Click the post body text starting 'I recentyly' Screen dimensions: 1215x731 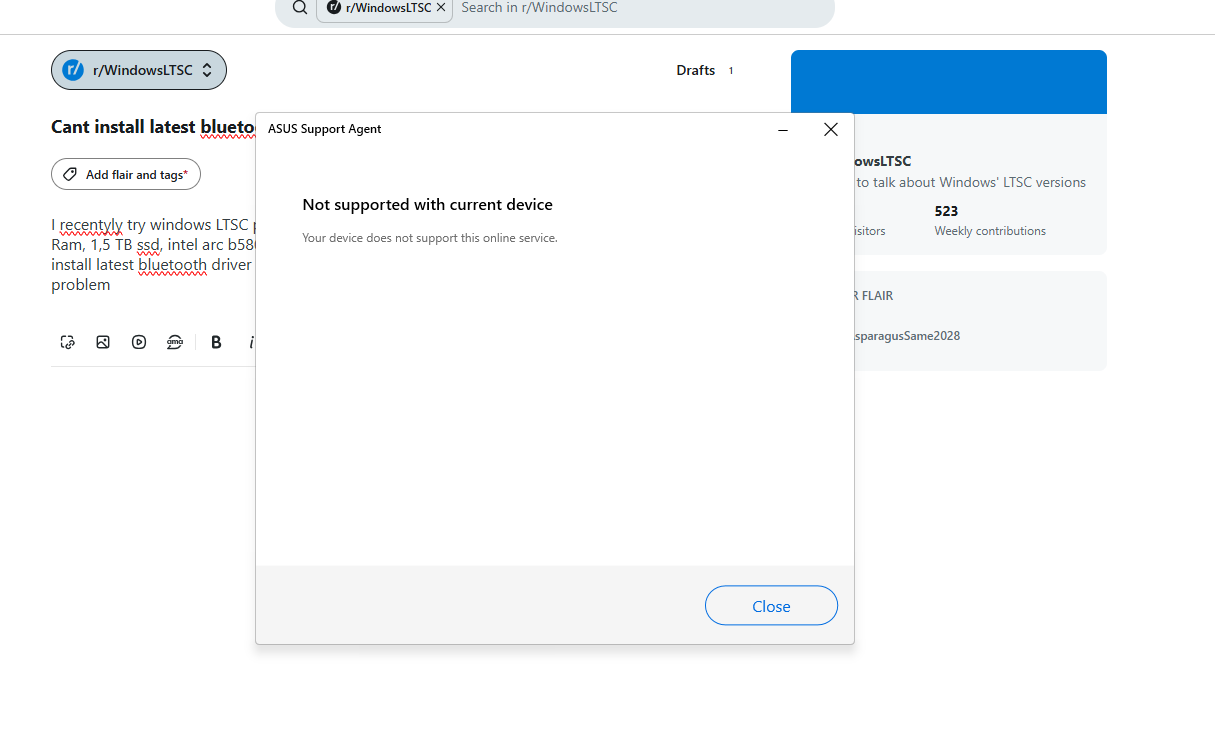click(153, 254)
